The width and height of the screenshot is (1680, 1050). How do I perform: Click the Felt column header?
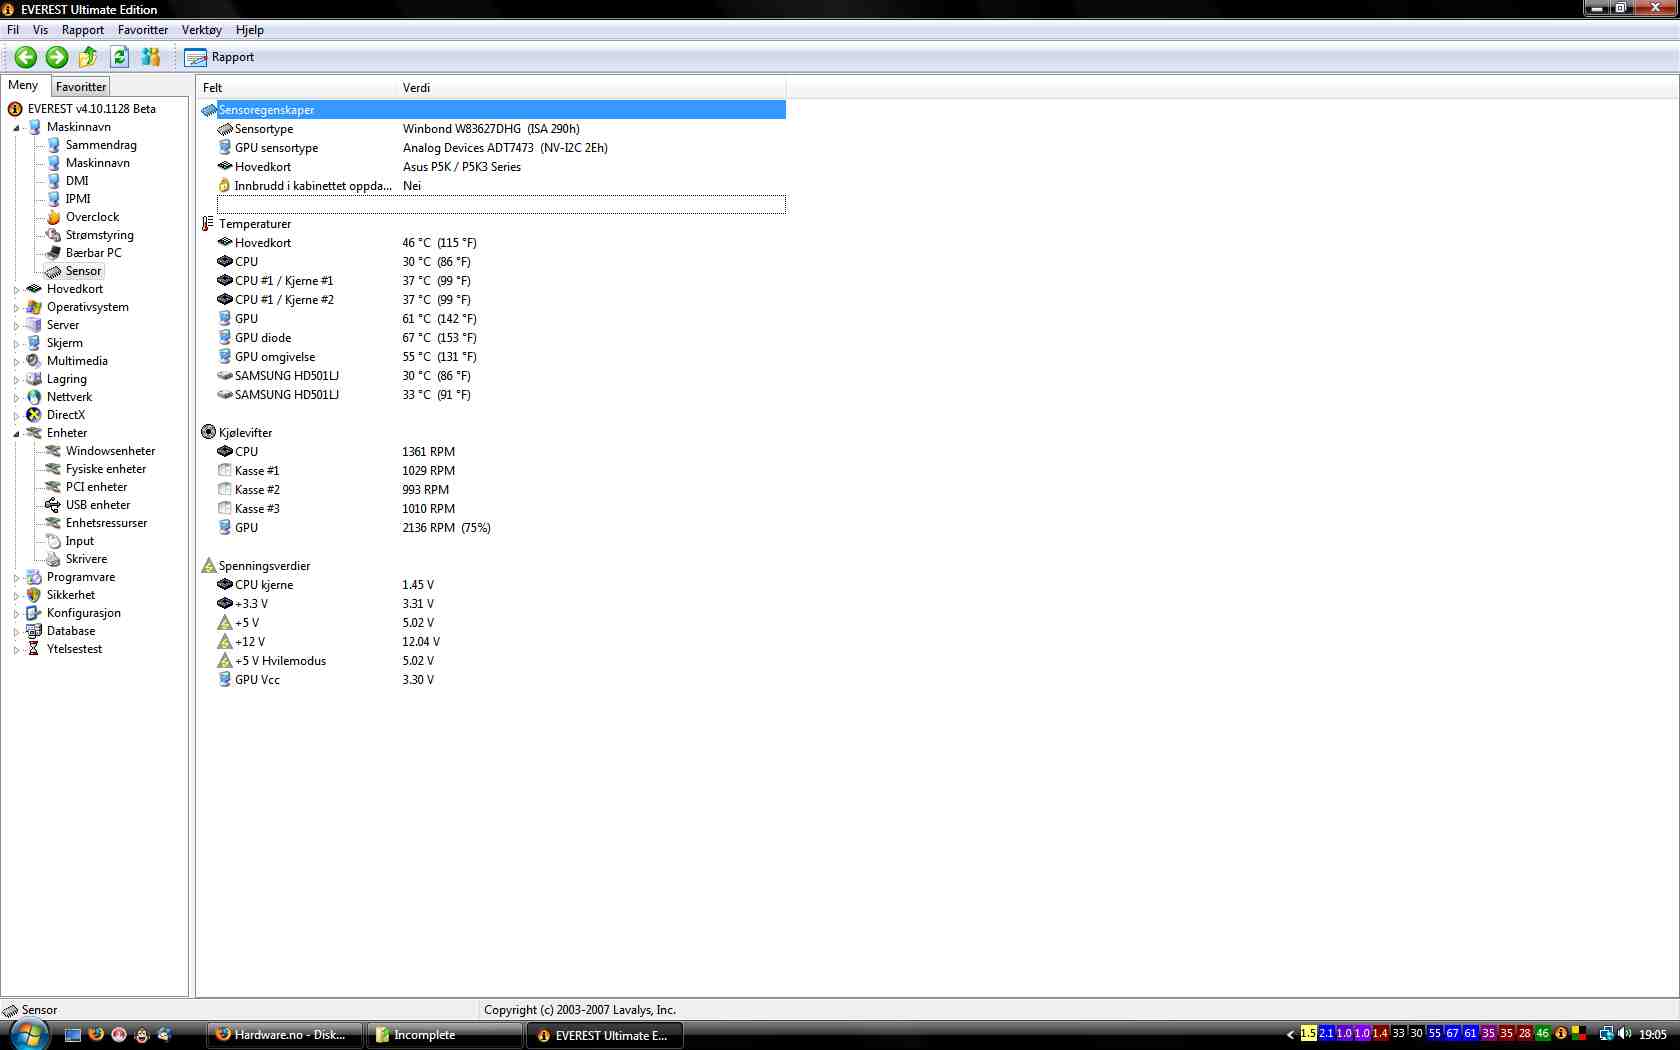[297, 88]
